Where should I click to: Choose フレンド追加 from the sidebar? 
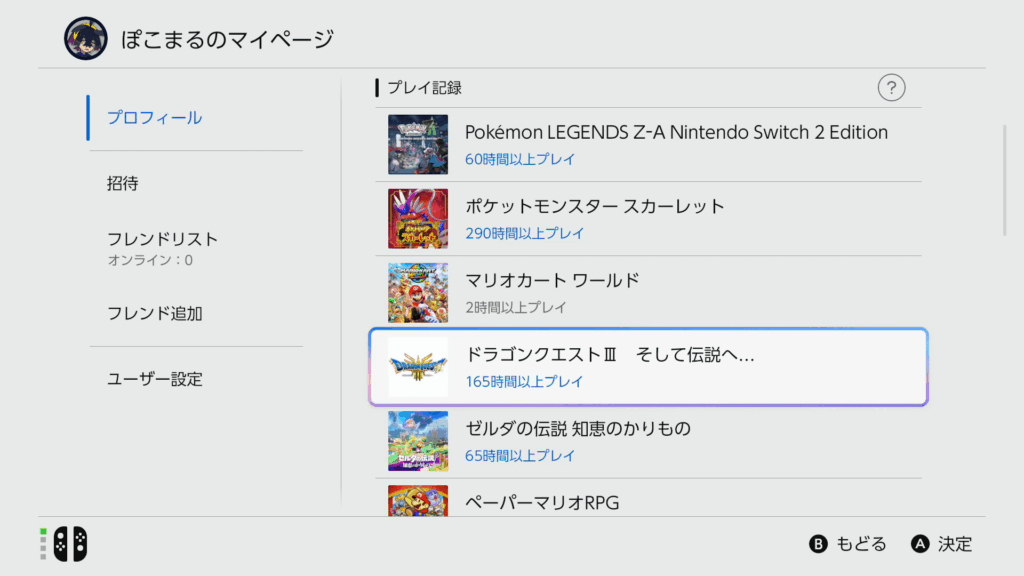tap(155, 314)
